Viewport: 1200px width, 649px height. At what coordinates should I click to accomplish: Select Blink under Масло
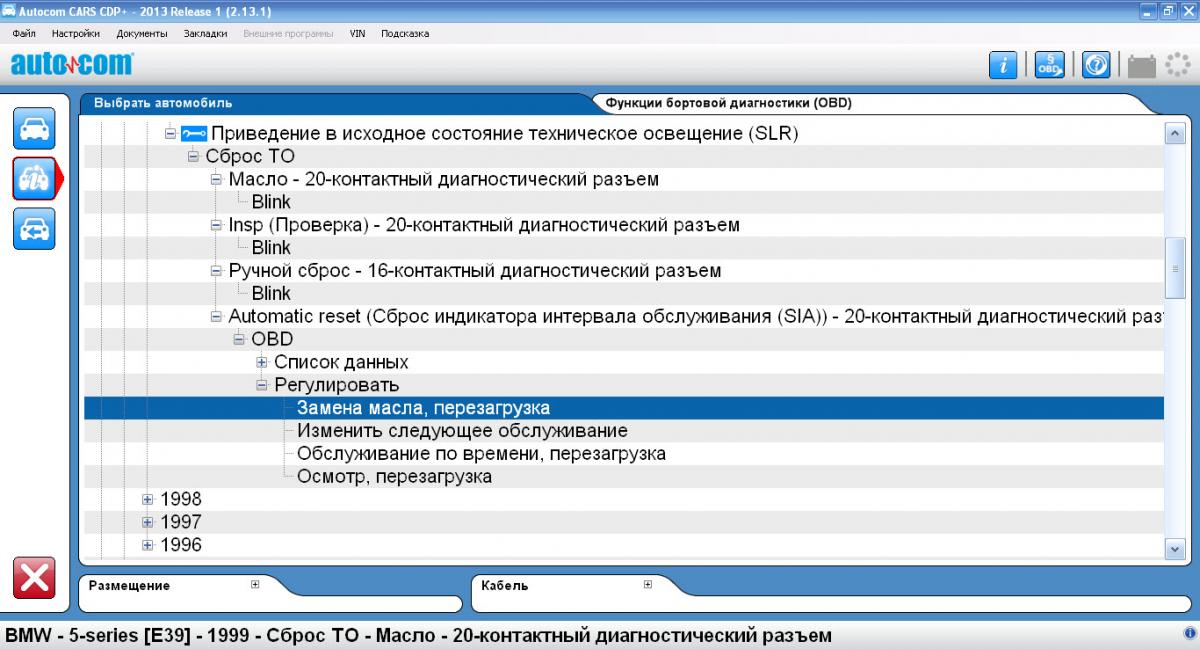(x=271, y=202)
